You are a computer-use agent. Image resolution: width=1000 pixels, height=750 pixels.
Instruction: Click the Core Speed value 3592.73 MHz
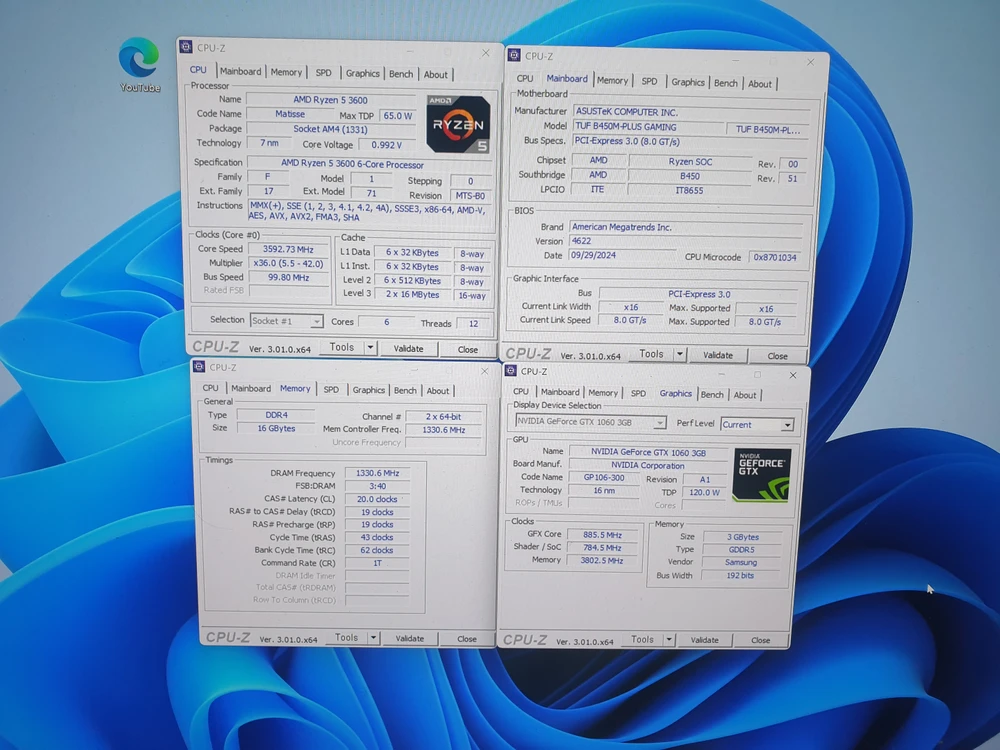click(288, 249)
